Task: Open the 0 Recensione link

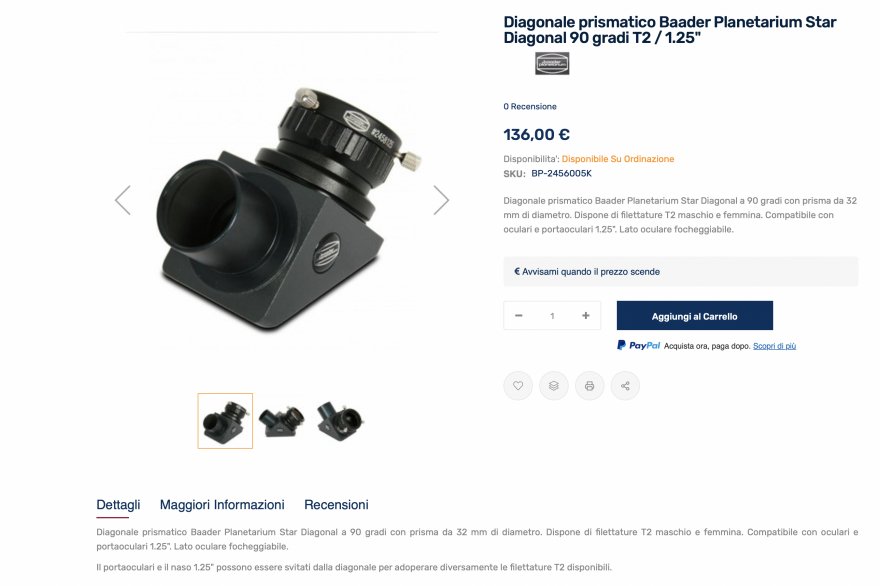Action: (x=530, y=106)
